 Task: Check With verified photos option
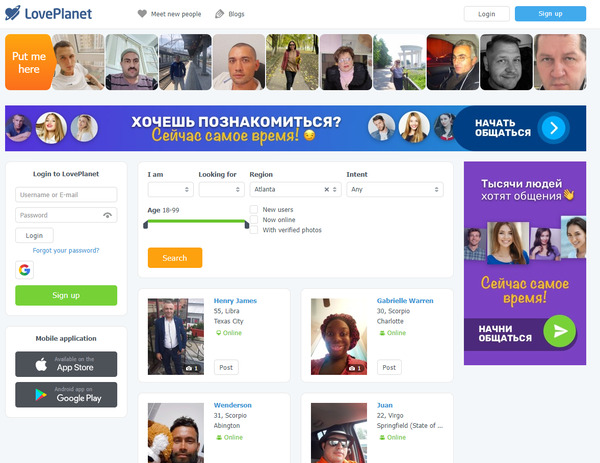(253, 230)
